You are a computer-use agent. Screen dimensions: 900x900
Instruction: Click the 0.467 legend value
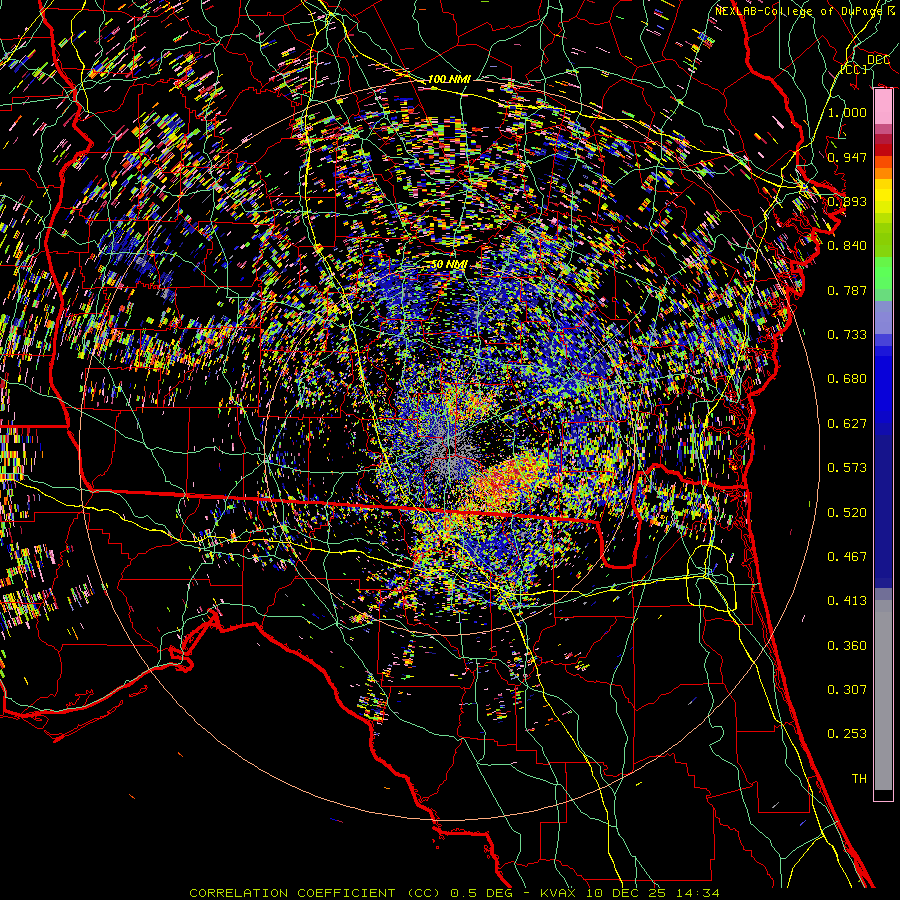tap(847, 557)
